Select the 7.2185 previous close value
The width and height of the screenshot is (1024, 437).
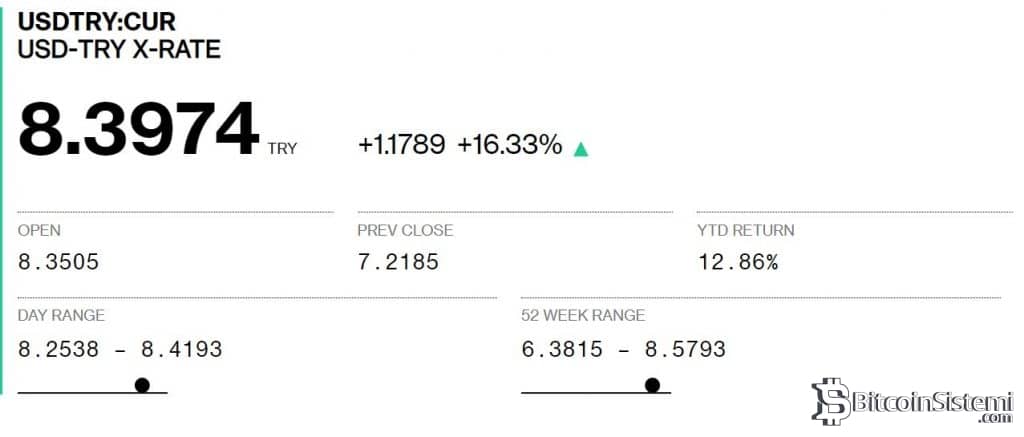tap(398, 262)
